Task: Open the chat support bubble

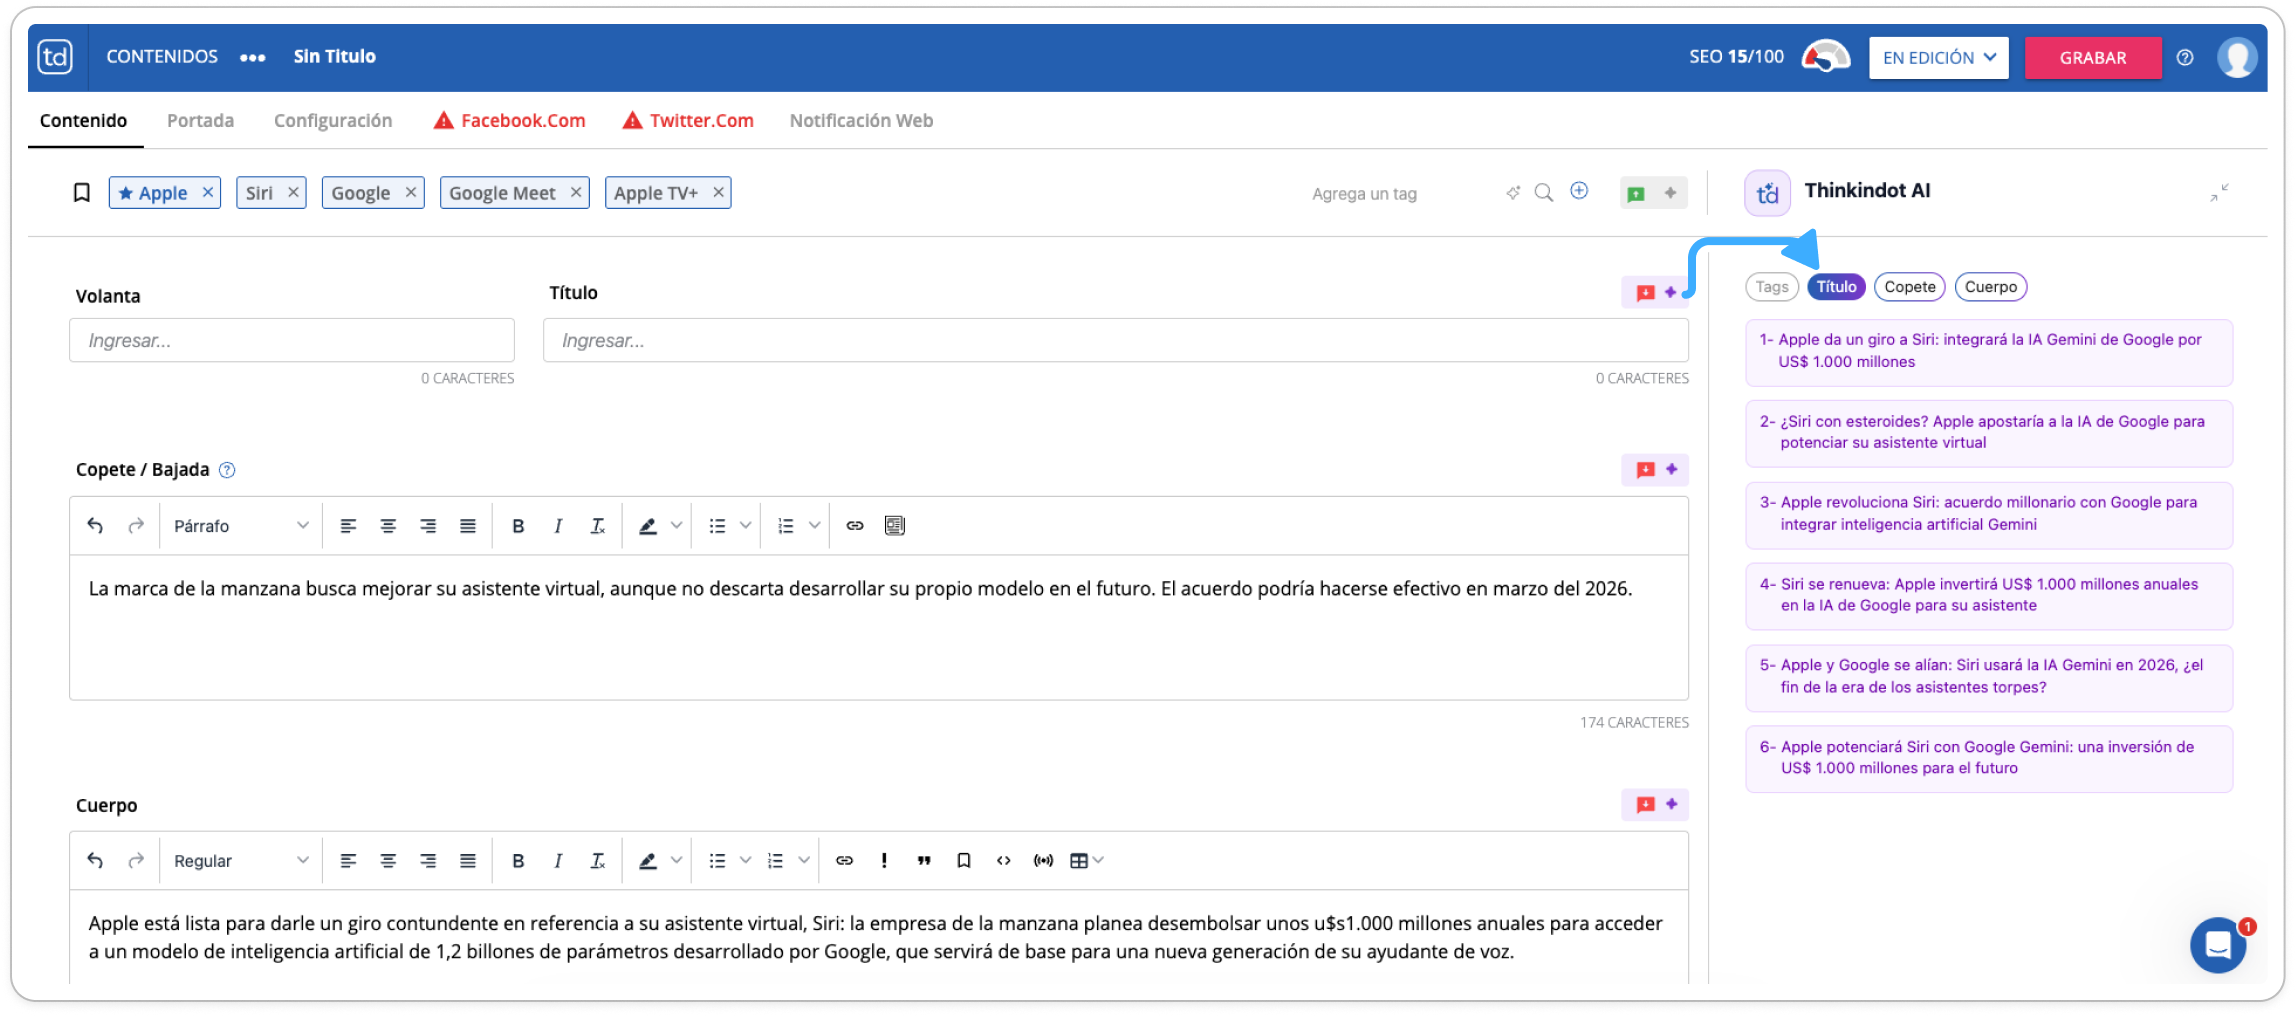Action: 2218,945
